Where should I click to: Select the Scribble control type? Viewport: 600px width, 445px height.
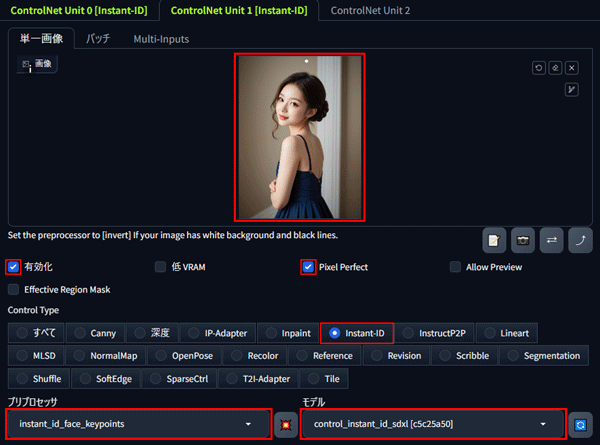point(465,355)
